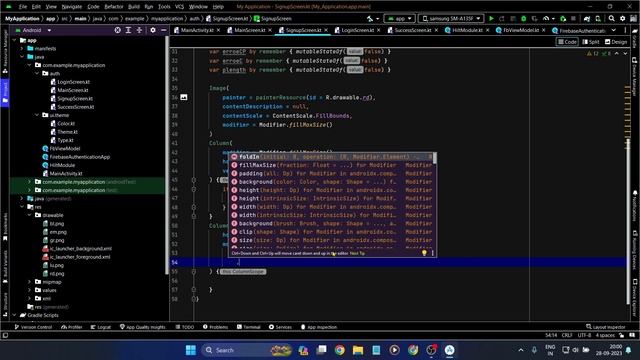Open File Explorer from the taskbar
640x360 pixels.
tap(358, 350)
